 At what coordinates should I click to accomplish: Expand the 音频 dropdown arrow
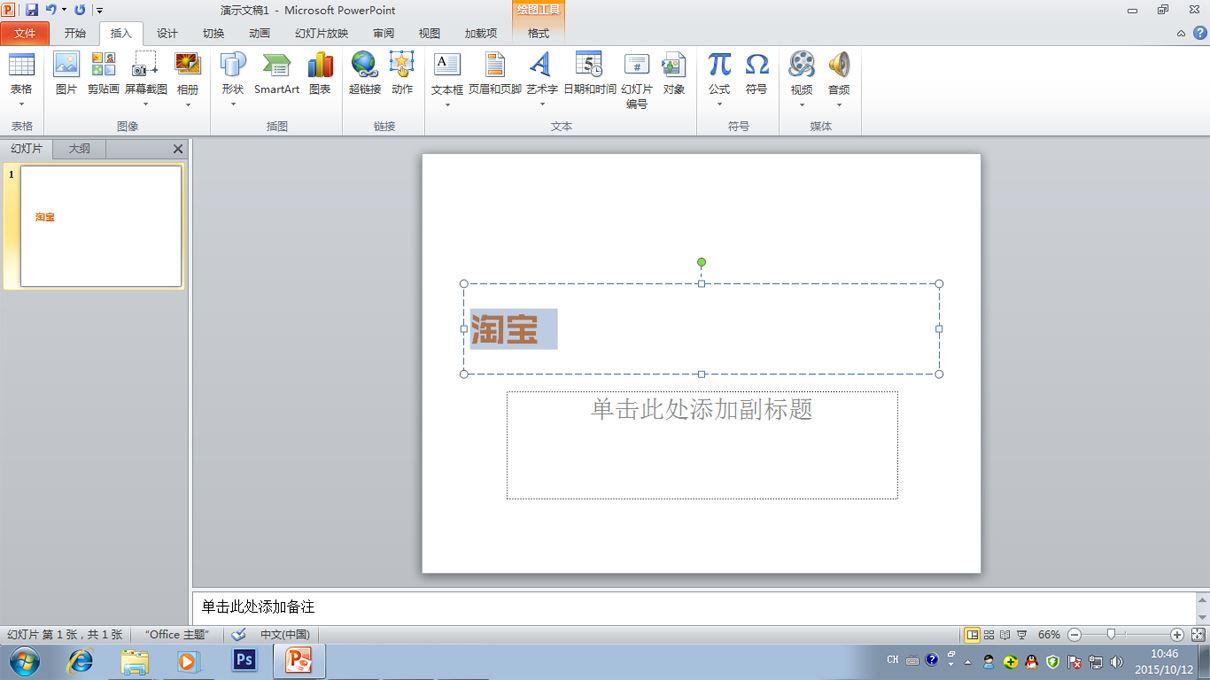coord(839,104)
